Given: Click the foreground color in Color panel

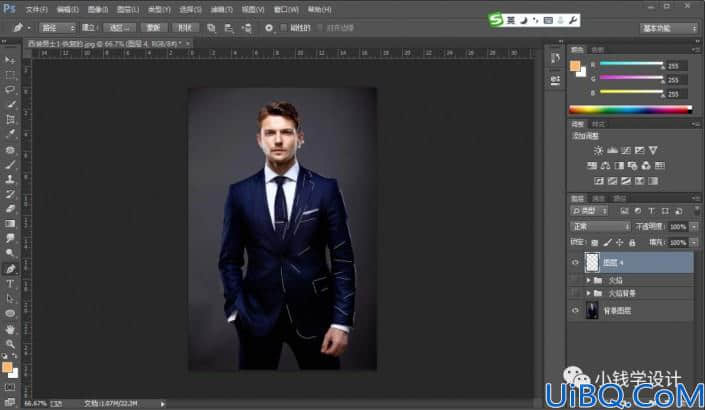Looking at the screenshot, I should 575,66.
